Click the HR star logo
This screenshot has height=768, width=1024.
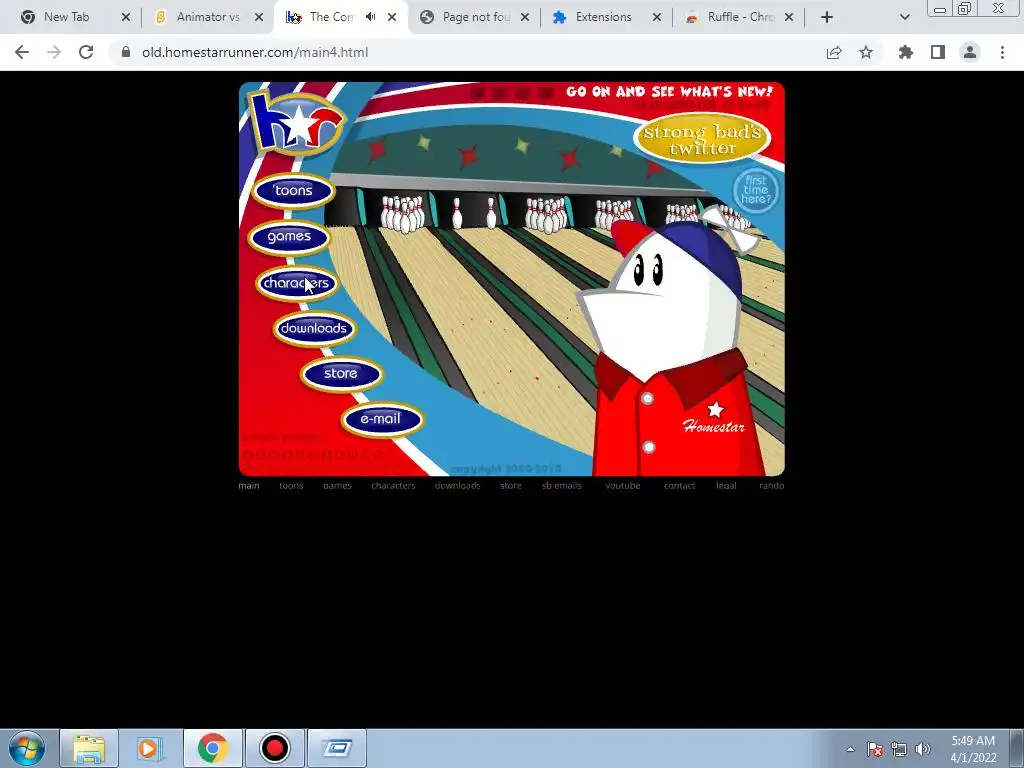(x=296, y=123)
